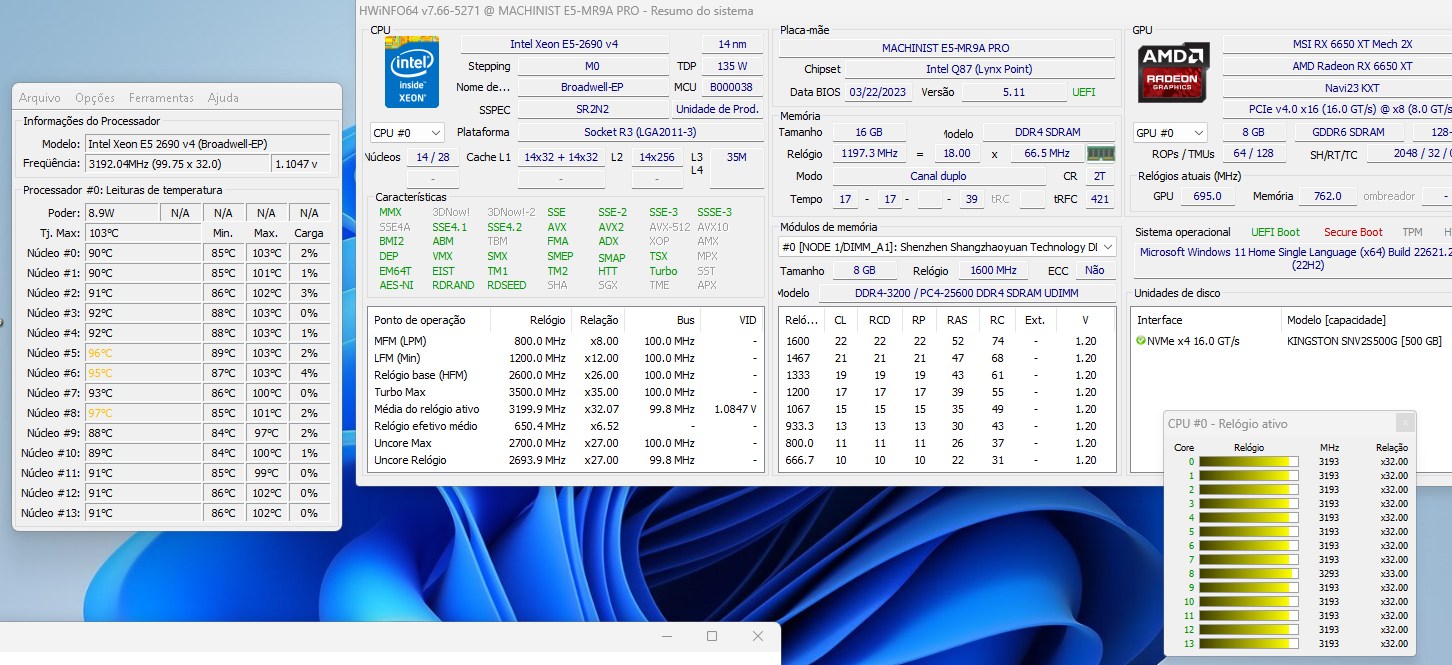
Task: Click the Intel Xeon logo in HWiNFO
Action: click(x=412, y=72)
